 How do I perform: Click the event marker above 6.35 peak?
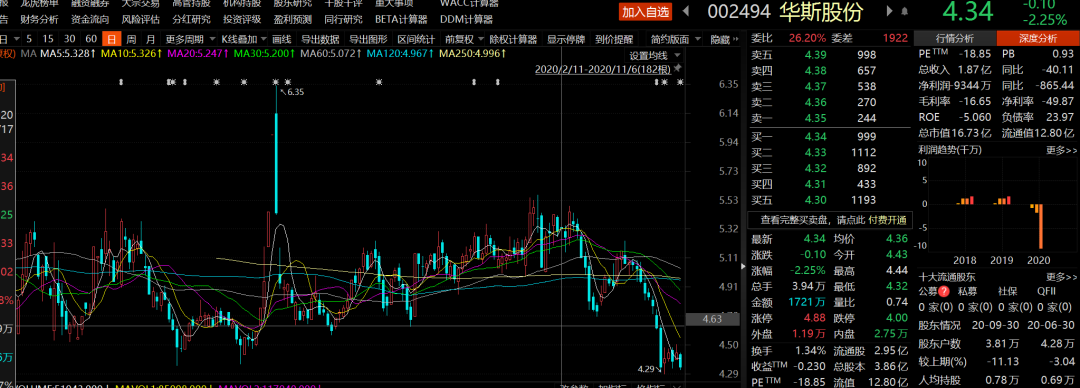277,82
